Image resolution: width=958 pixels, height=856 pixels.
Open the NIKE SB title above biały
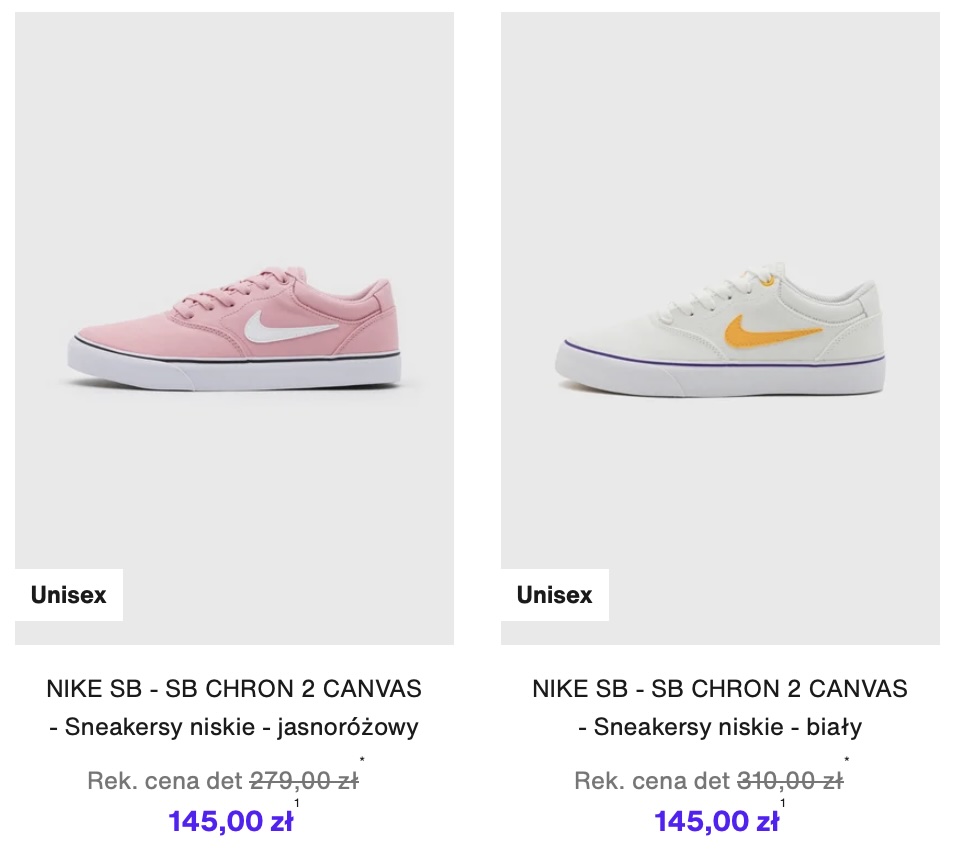[720, 689]
